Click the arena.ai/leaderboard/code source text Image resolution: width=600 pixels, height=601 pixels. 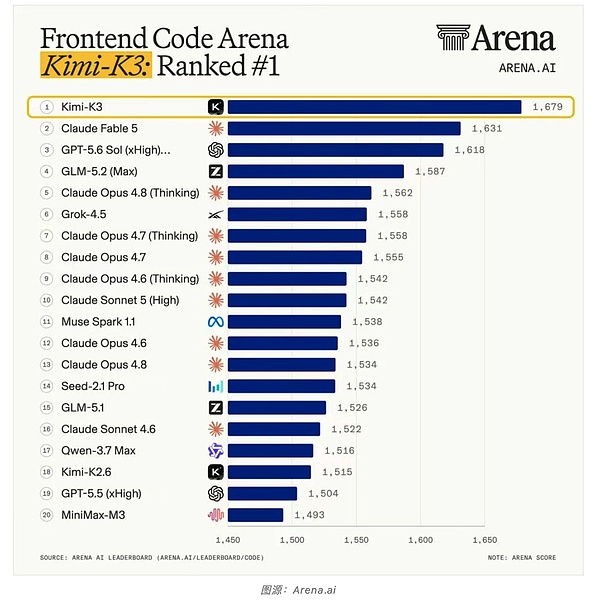click(x=212, y=558)
